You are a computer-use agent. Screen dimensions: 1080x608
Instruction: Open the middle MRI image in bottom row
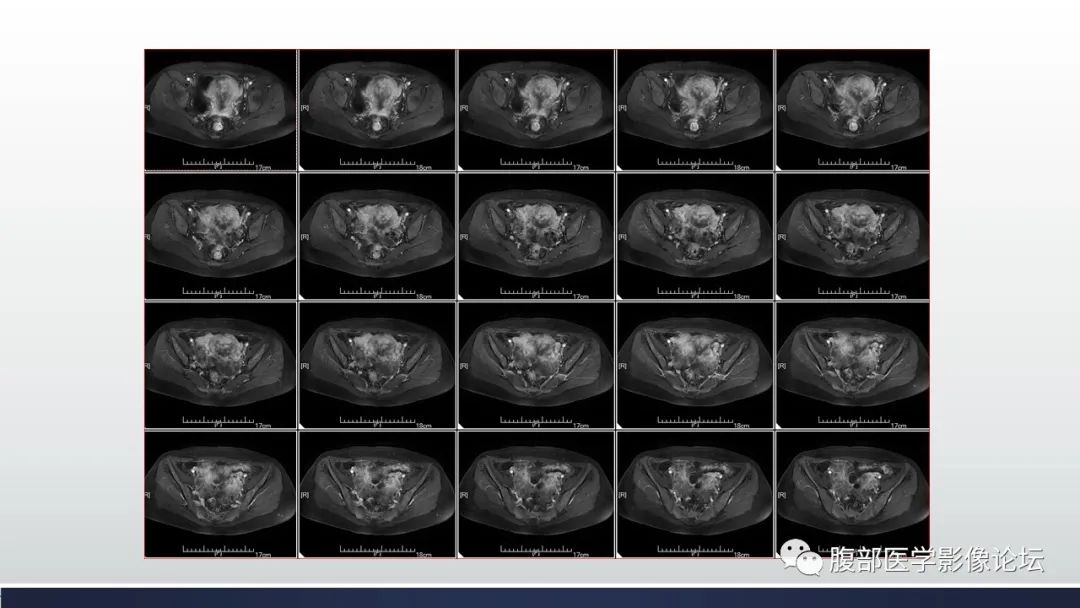[536, 494]
